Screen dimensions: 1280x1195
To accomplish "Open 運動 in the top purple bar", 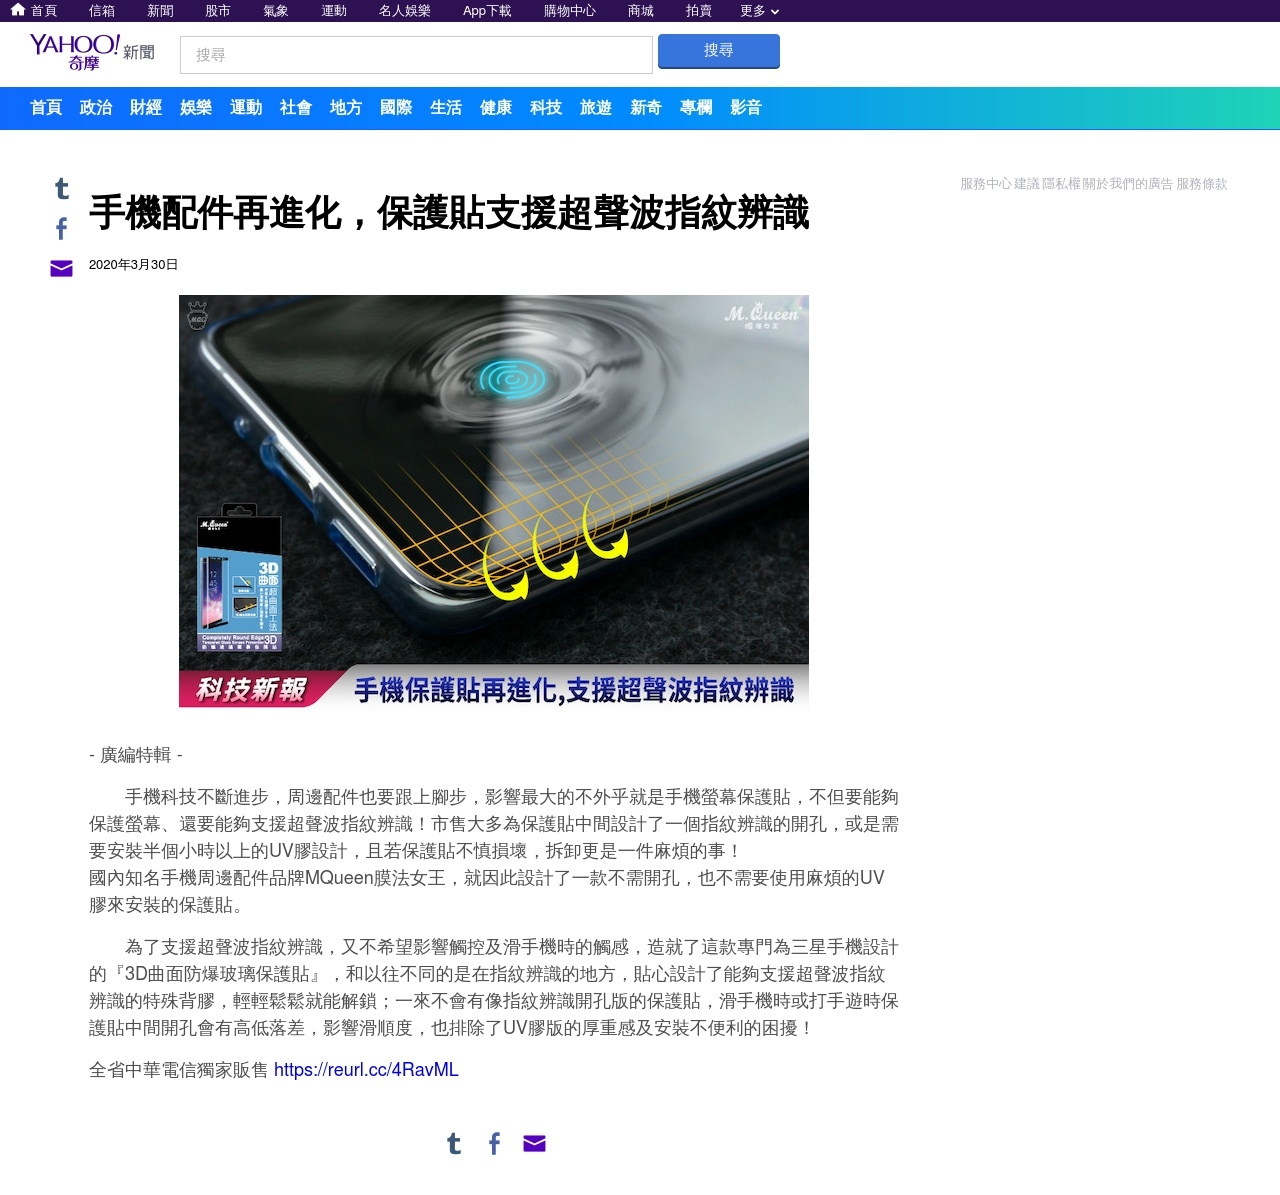I will (x=334, y=11).
